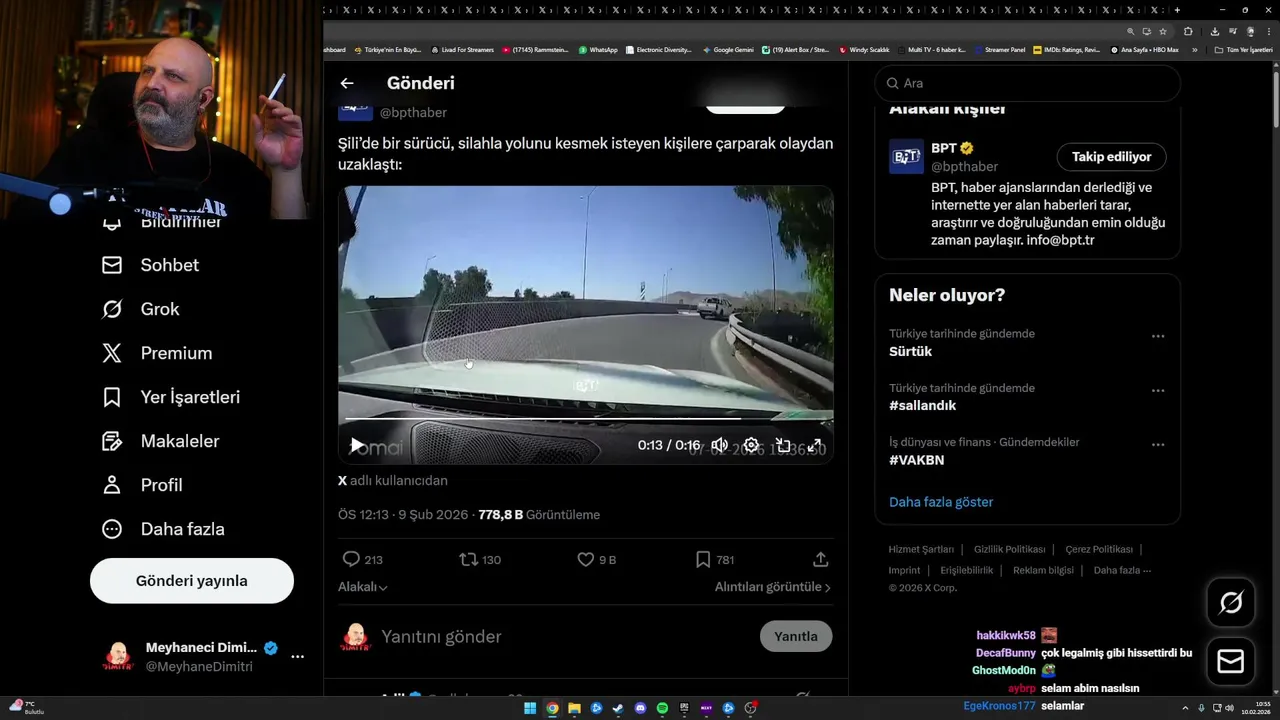The image size is (1280, 720).
Task: Open Steam from taskbar
Action: click(618, 708)
